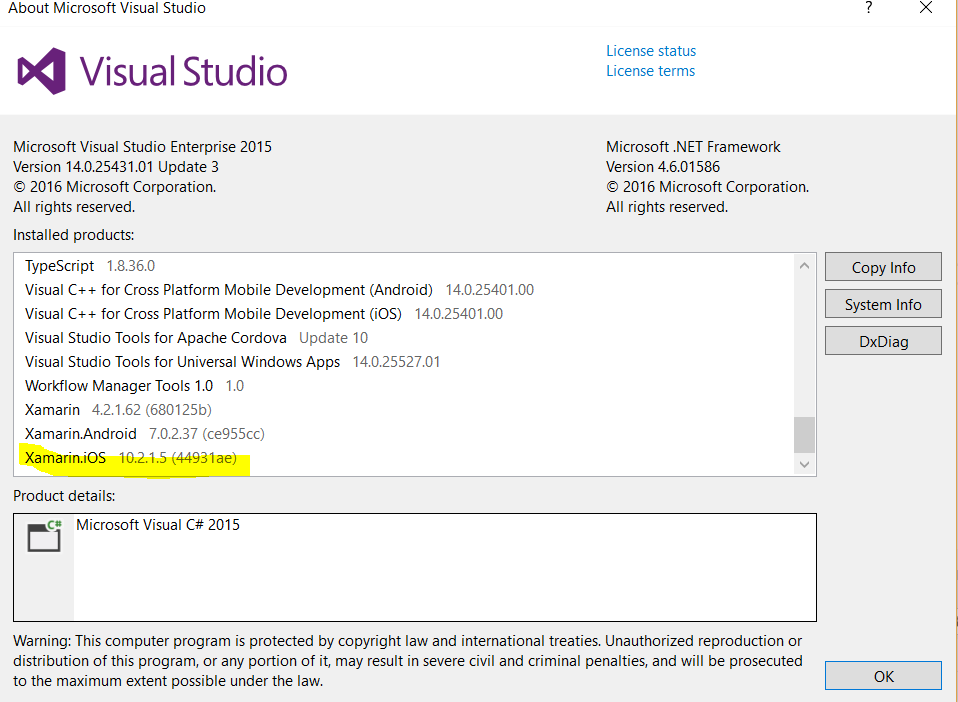The width and height of the screenshot is (958, 702).
Task: Select the Xamarin 4.2.1.62 row
Action: [403, 409]
